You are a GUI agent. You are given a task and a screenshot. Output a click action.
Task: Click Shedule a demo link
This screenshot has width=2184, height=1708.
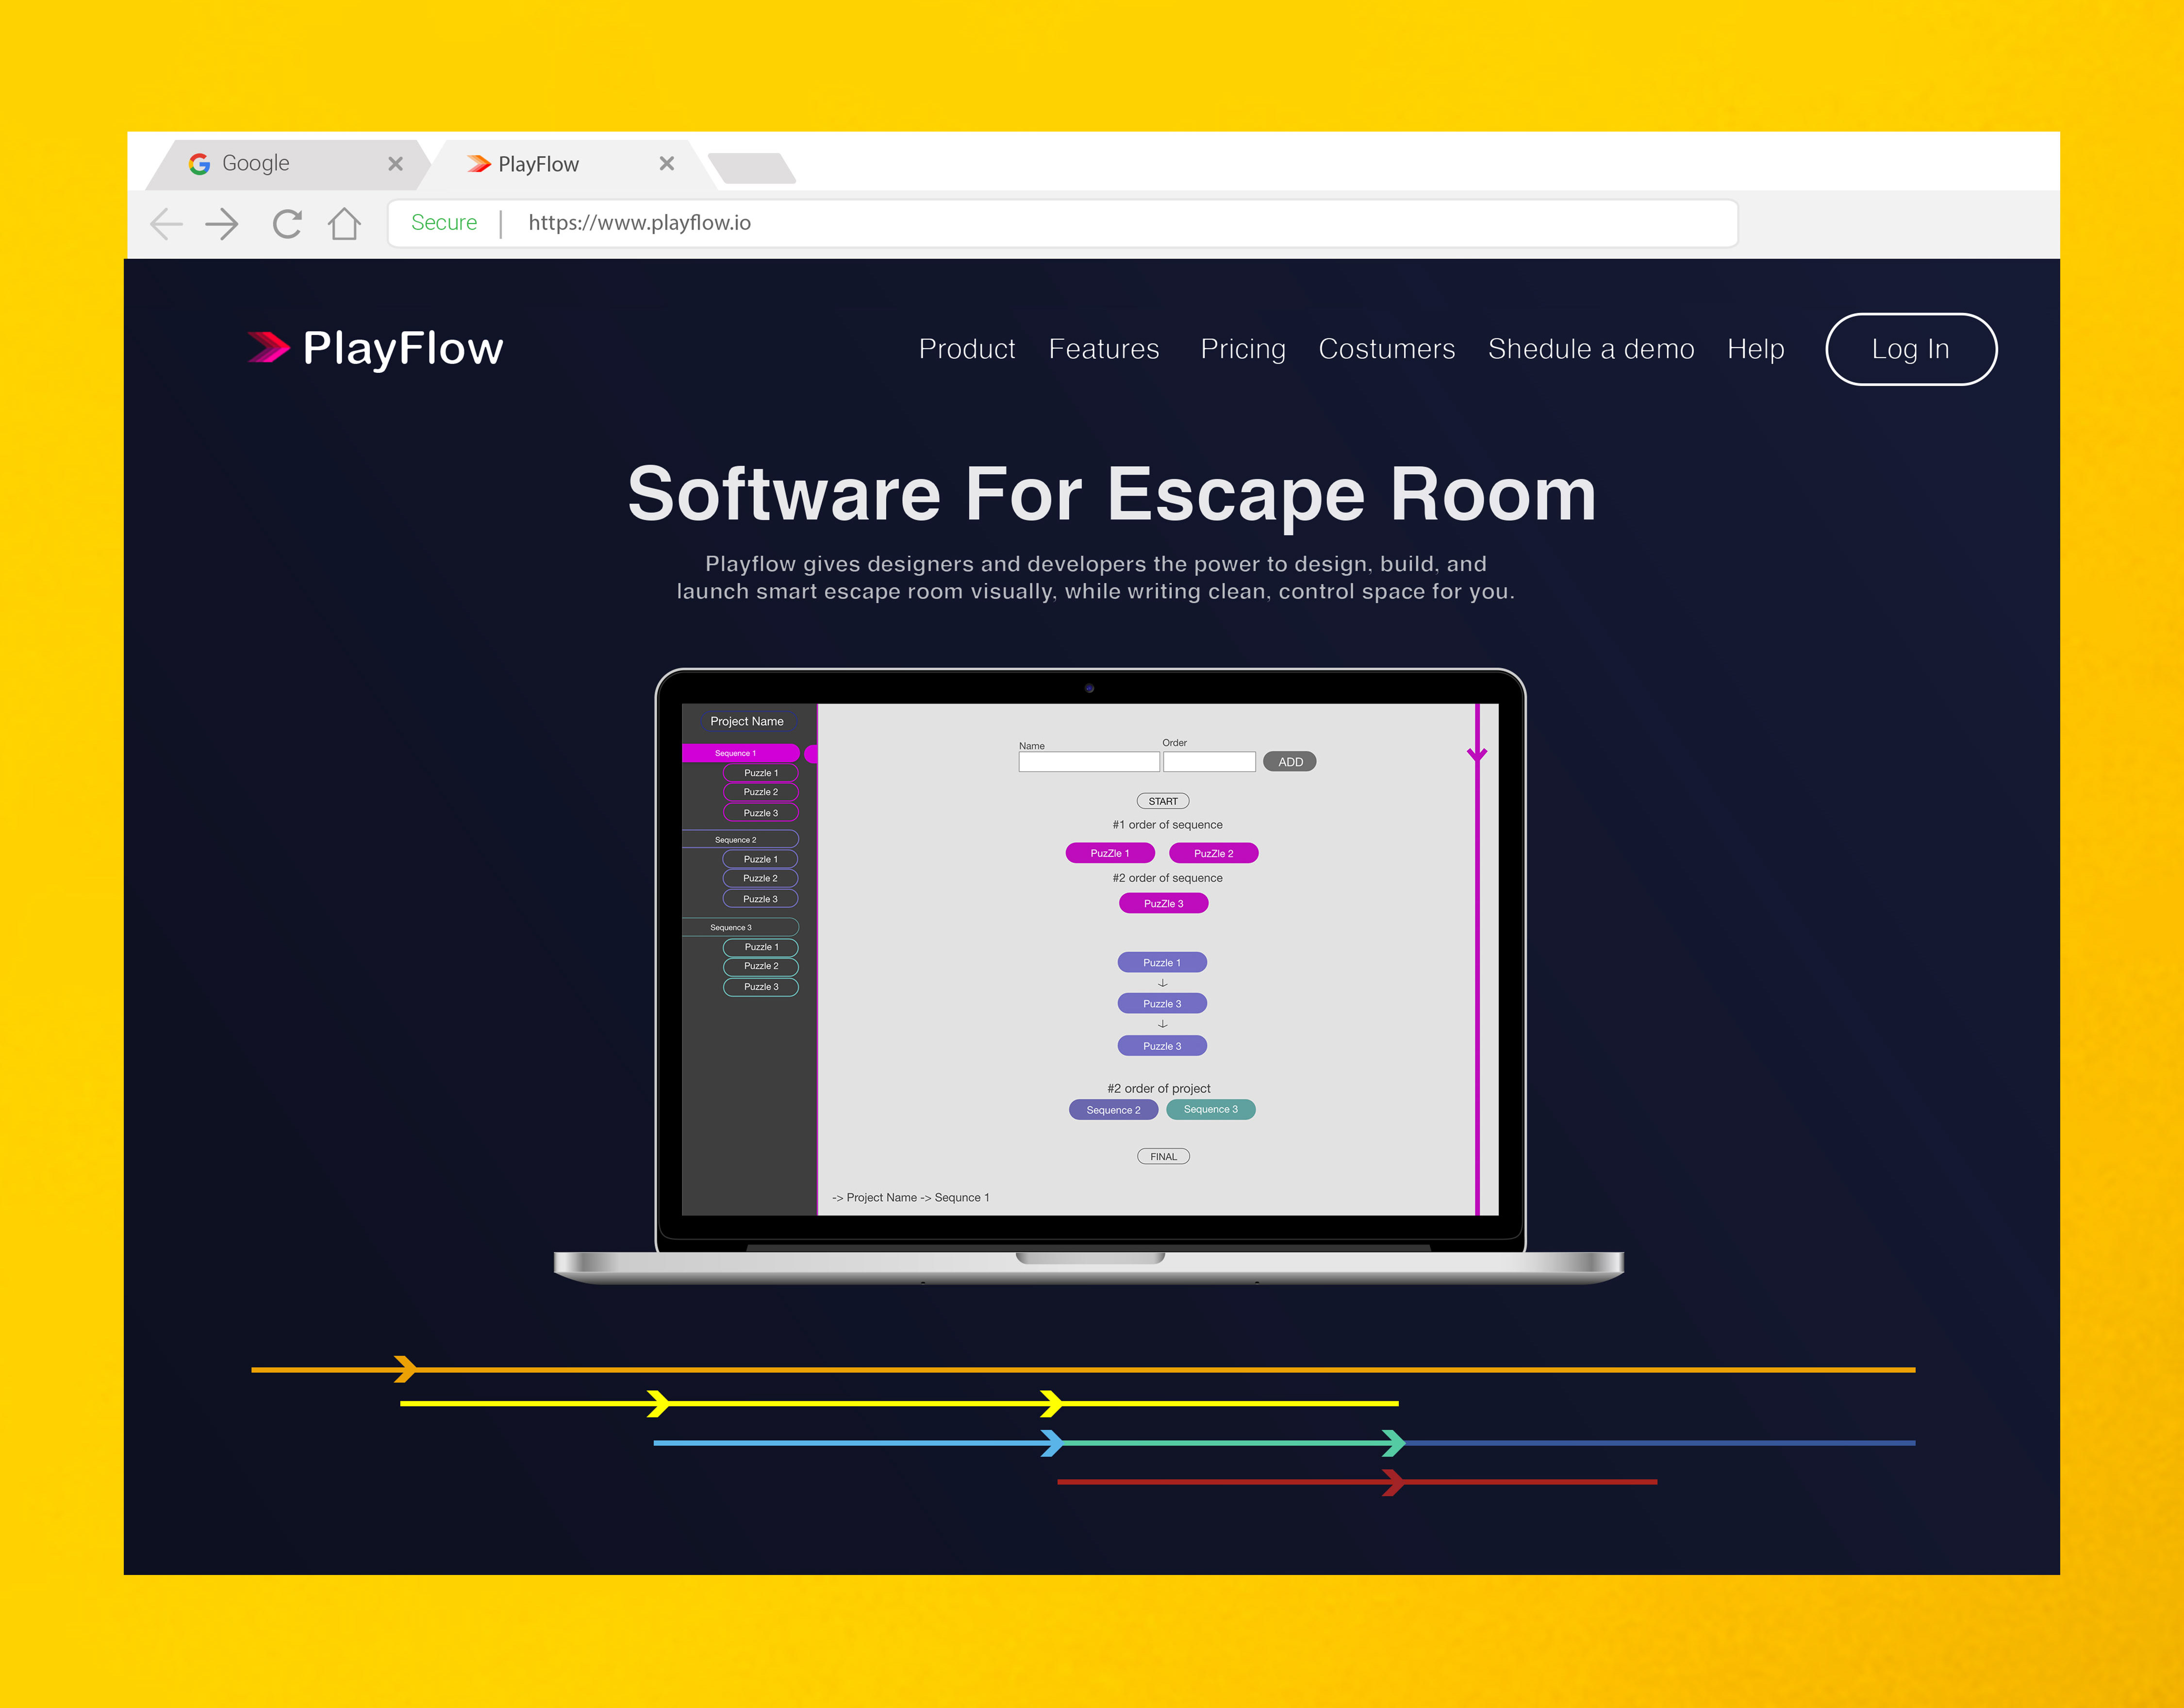point(1591,349)
